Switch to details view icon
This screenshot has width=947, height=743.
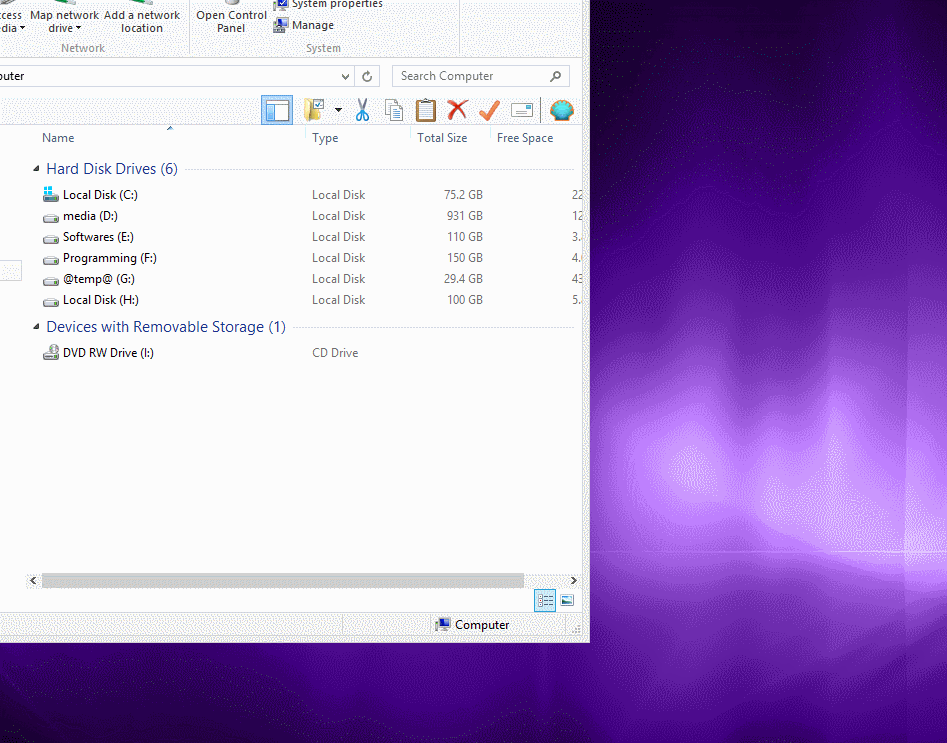tap(545, 600)
